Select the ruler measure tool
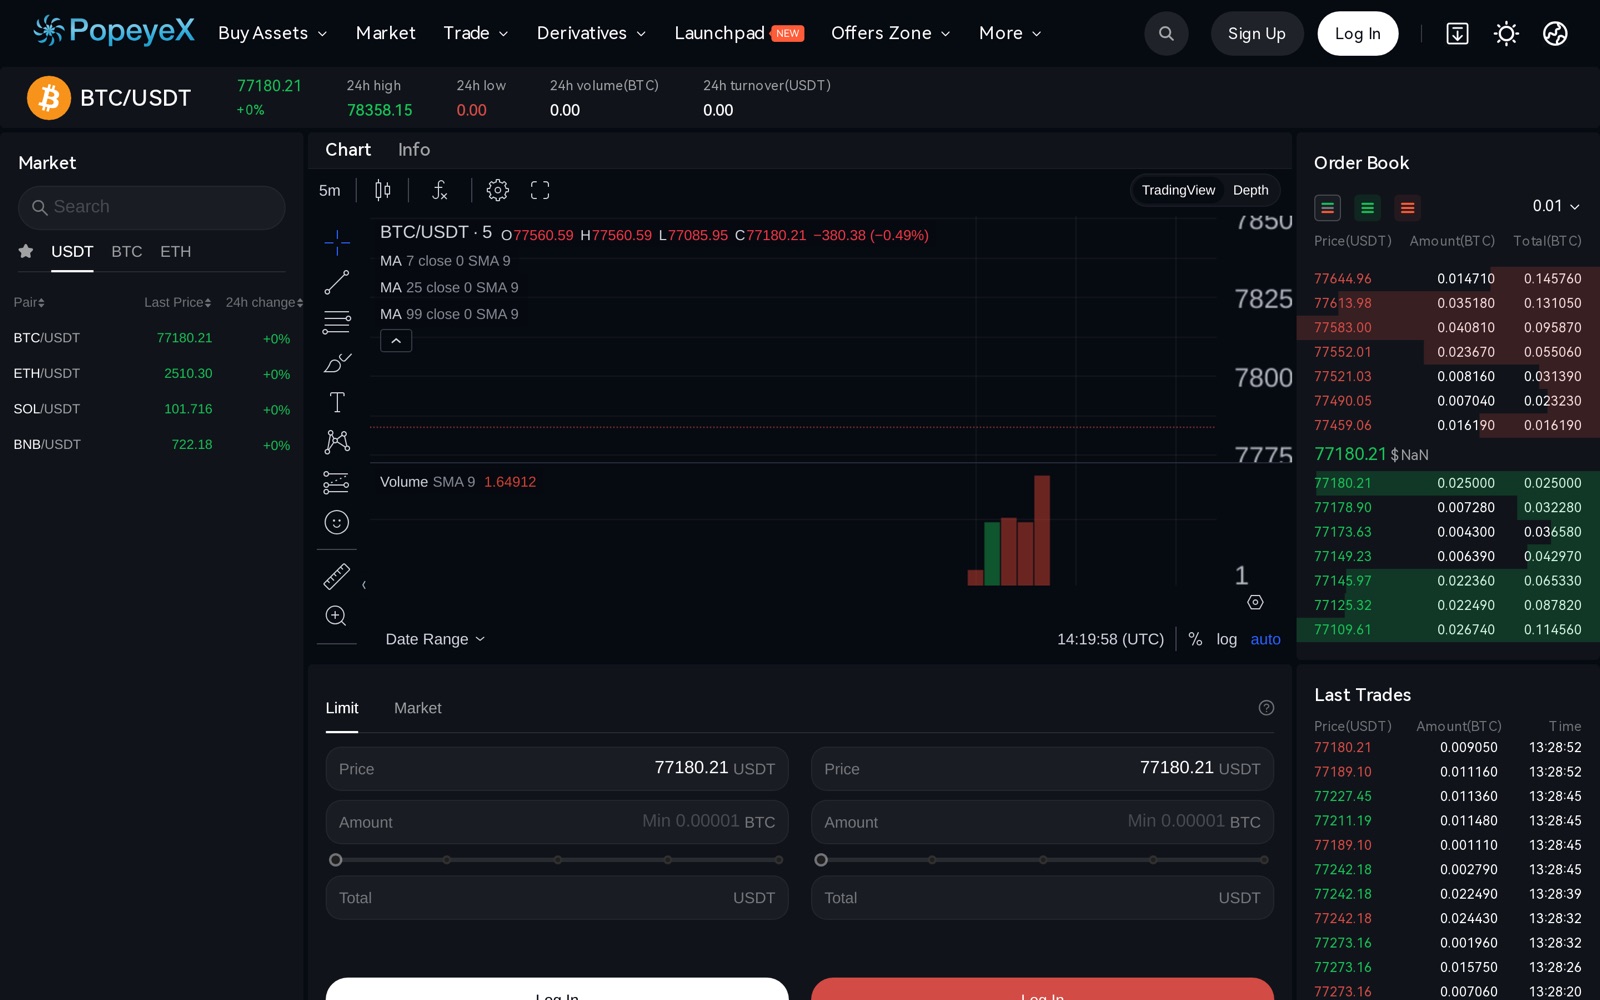 tap(337, 576)
